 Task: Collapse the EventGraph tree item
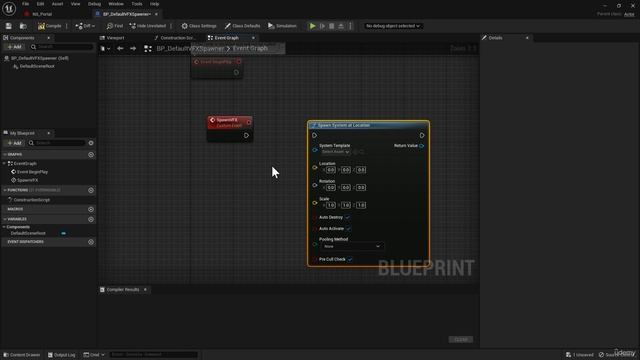point(4,163)
